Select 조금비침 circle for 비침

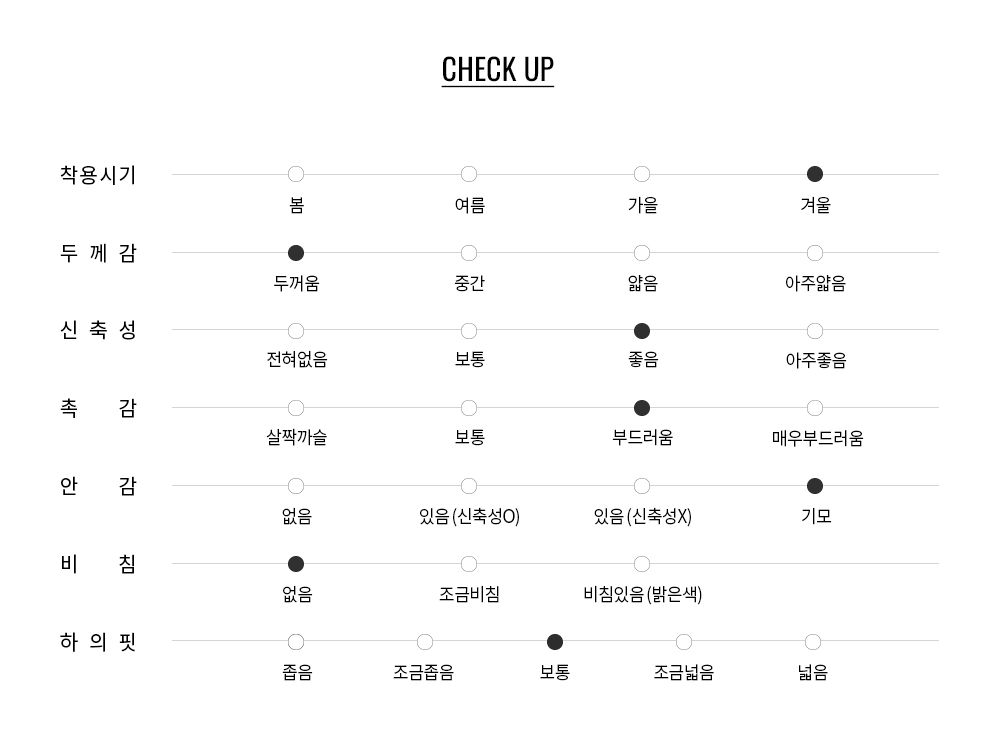point(469,564)
